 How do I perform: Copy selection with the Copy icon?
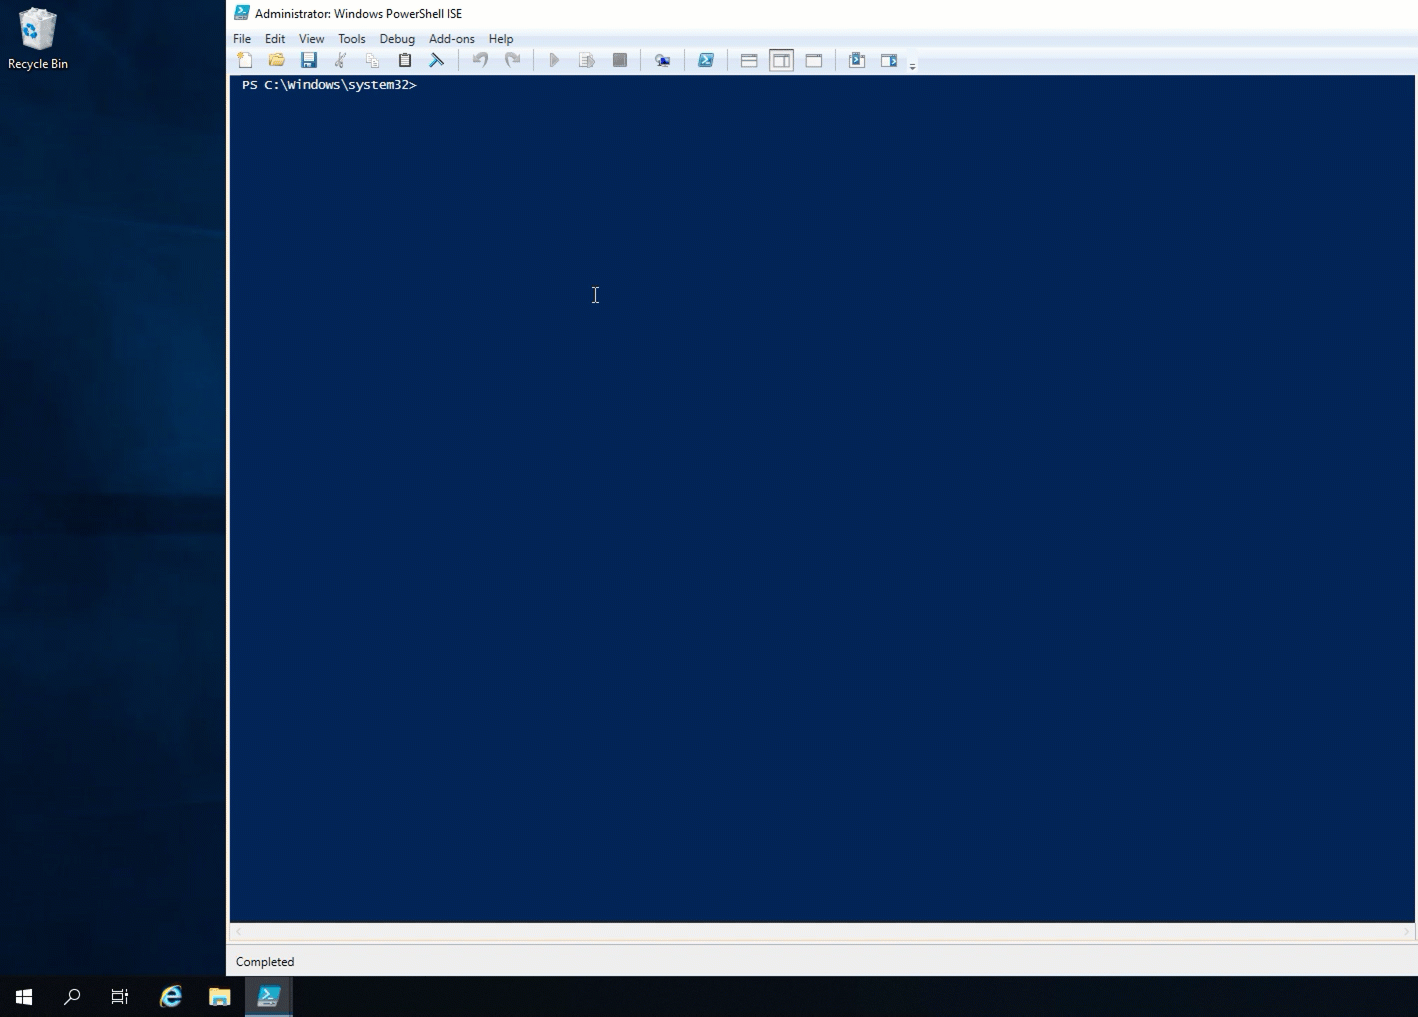(x=372, y=61)
